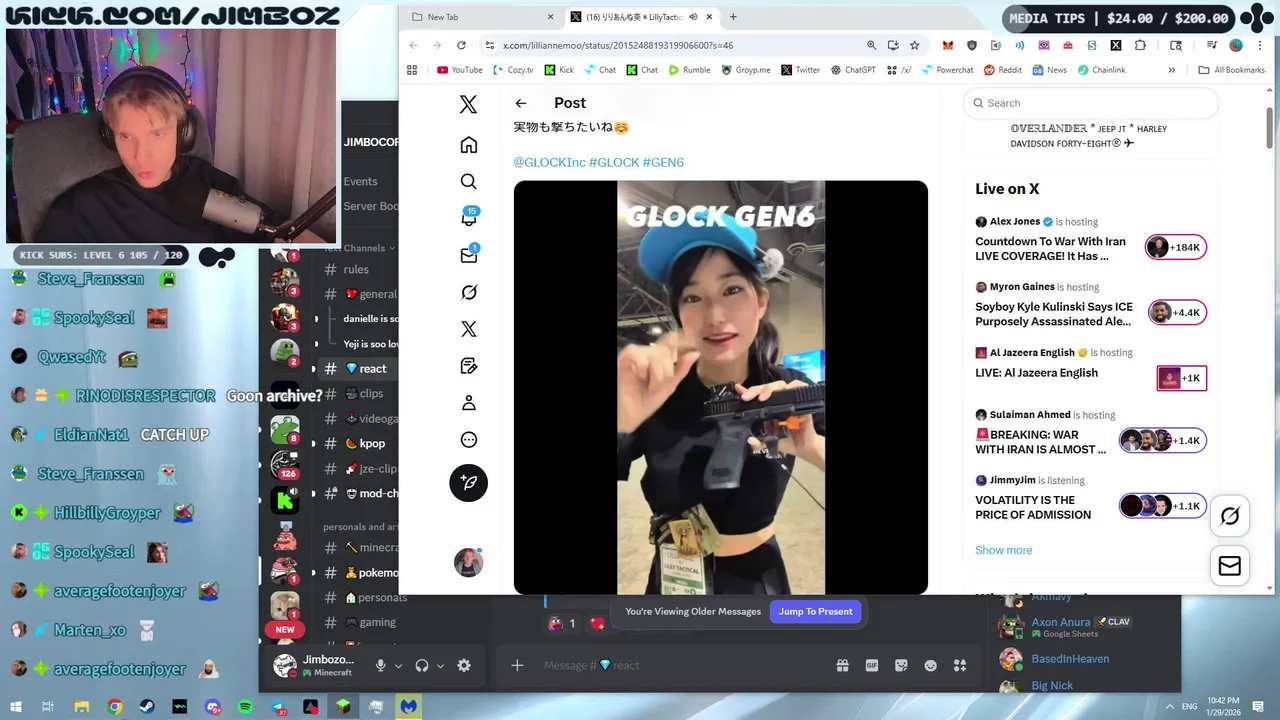Mute the tab audio speaker icon

pos(693,17)
